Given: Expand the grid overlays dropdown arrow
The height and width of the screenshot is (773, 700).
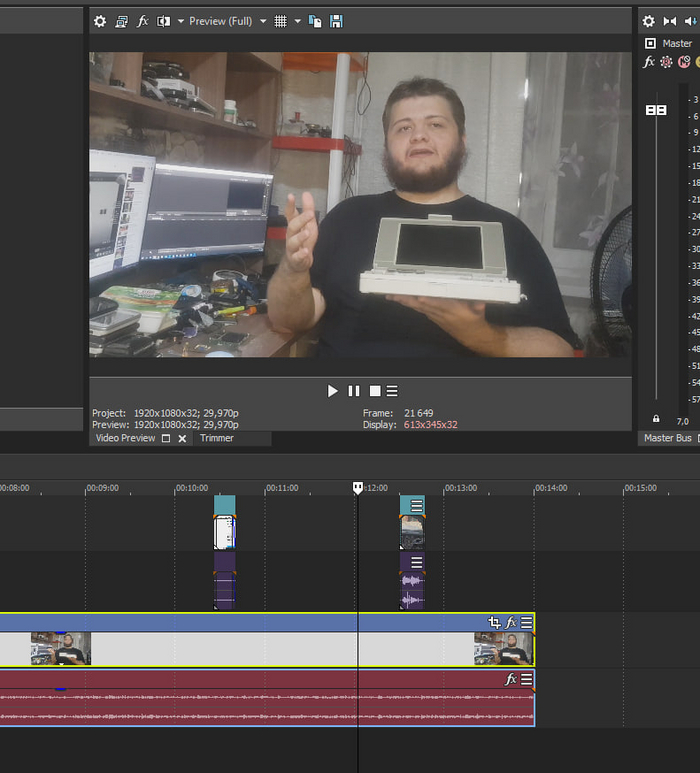Looking at the screenshot, I should [297, 21].
